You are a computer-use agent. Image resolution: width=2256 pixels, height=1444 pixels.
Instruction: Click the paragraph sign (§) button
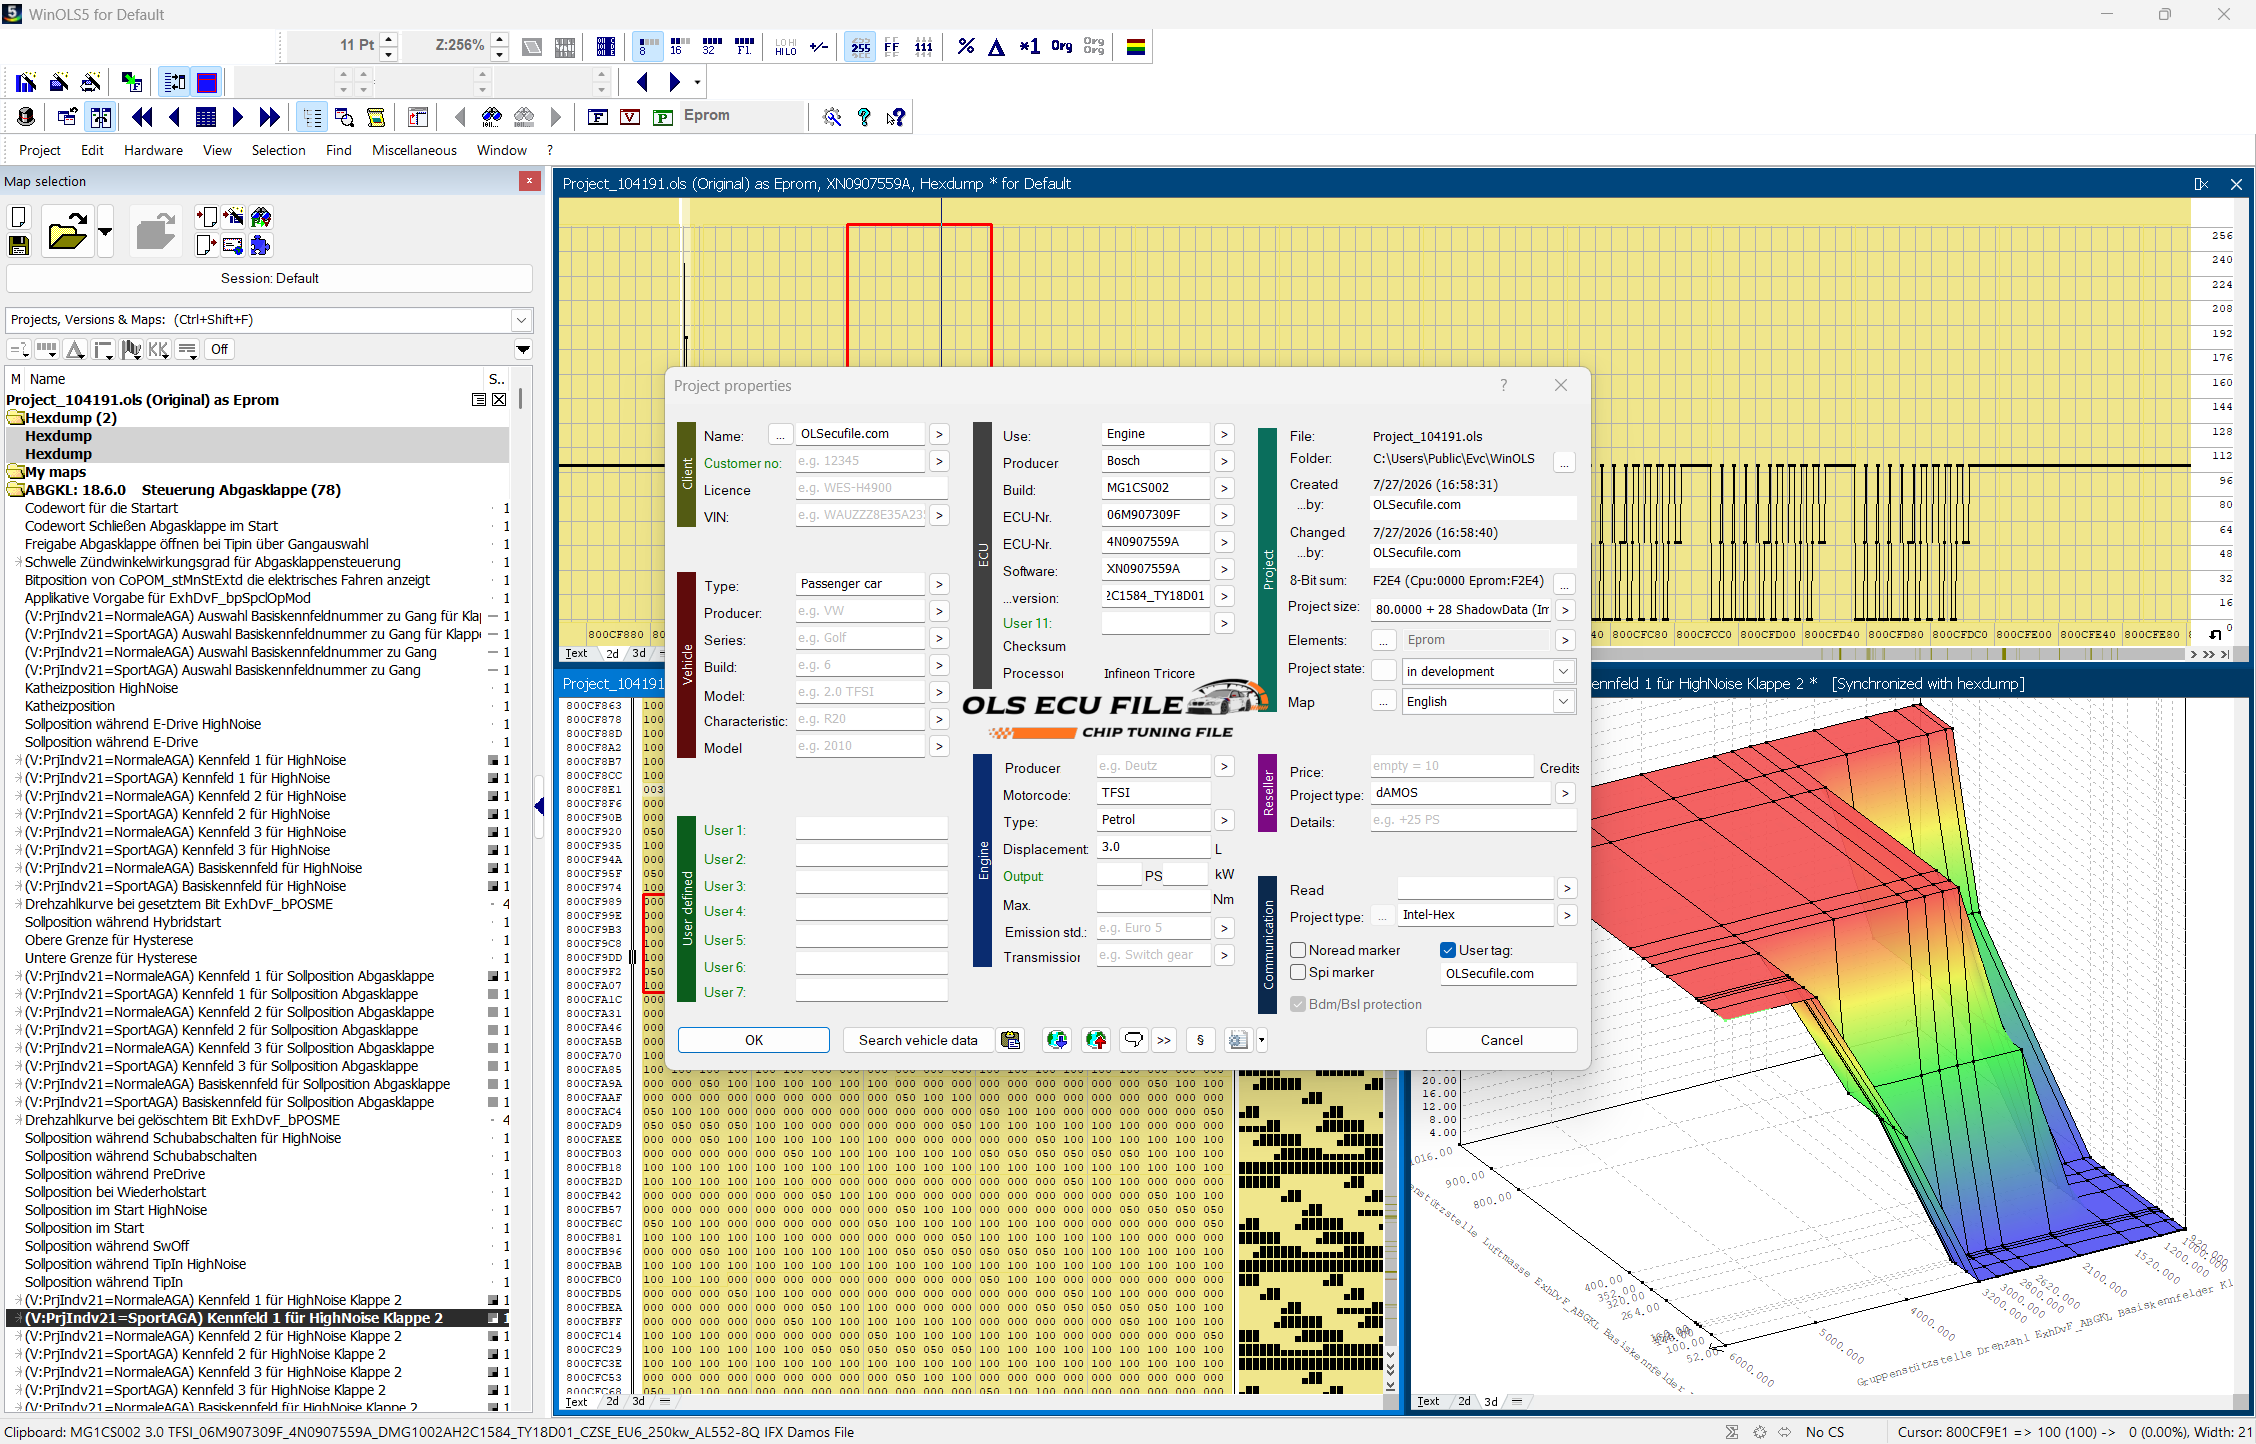(x=1200, y=1040)
